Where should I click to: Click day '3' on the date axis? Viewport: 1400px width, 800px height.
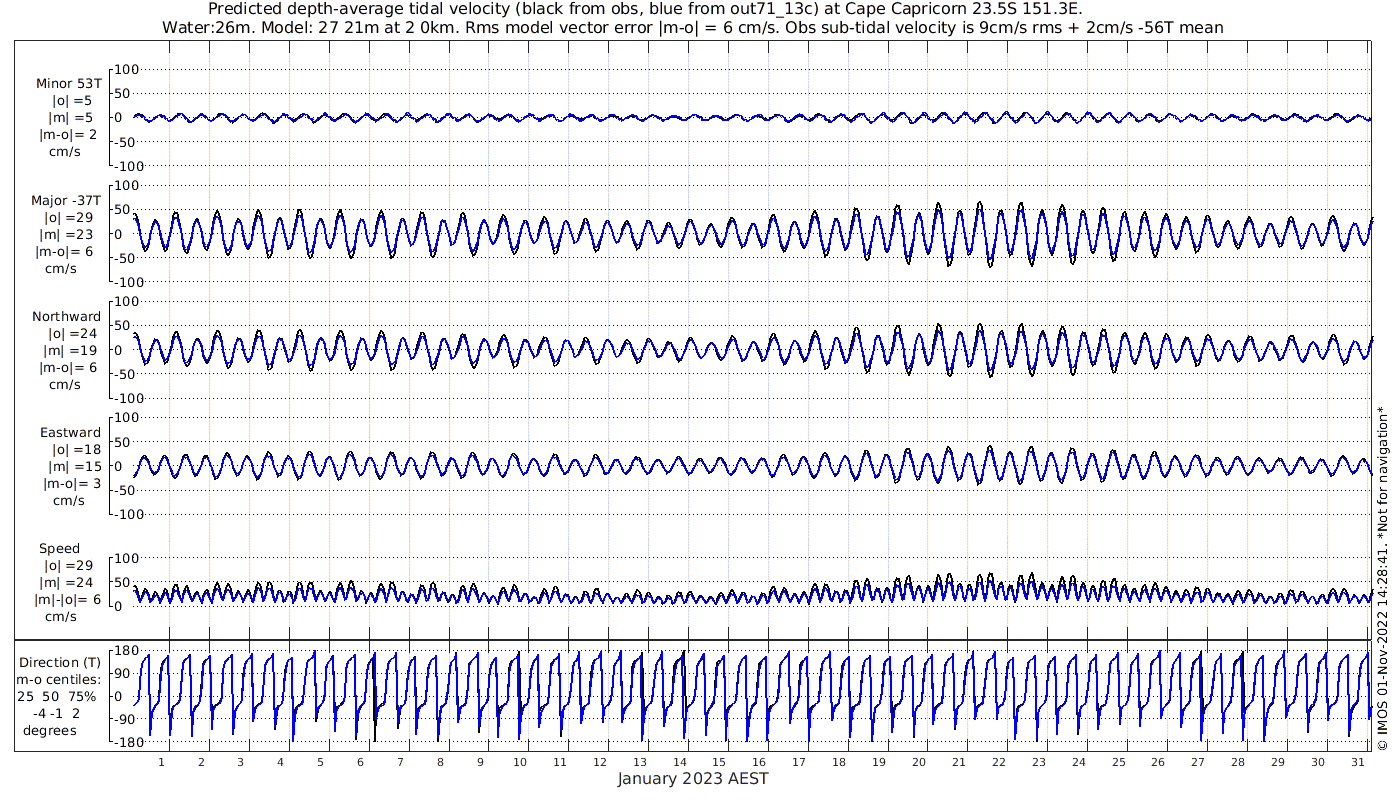[x=240, y=762]
